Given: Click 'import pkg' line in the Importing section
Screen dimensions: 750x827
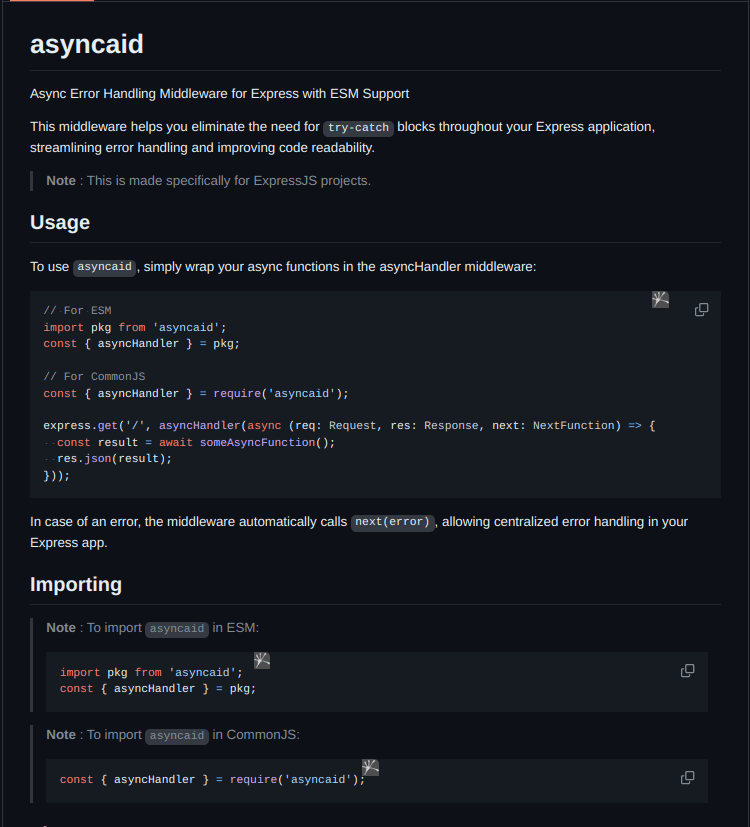Looking at the screenshot, I should coord(151,672).
